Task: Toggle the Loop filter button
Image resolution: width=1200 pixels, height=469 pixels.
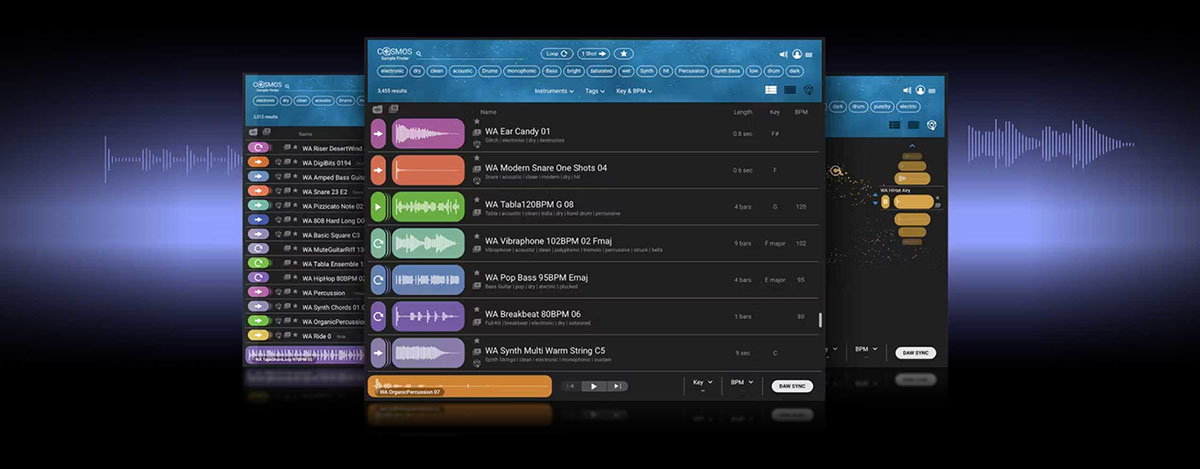Action: point(557,53)
